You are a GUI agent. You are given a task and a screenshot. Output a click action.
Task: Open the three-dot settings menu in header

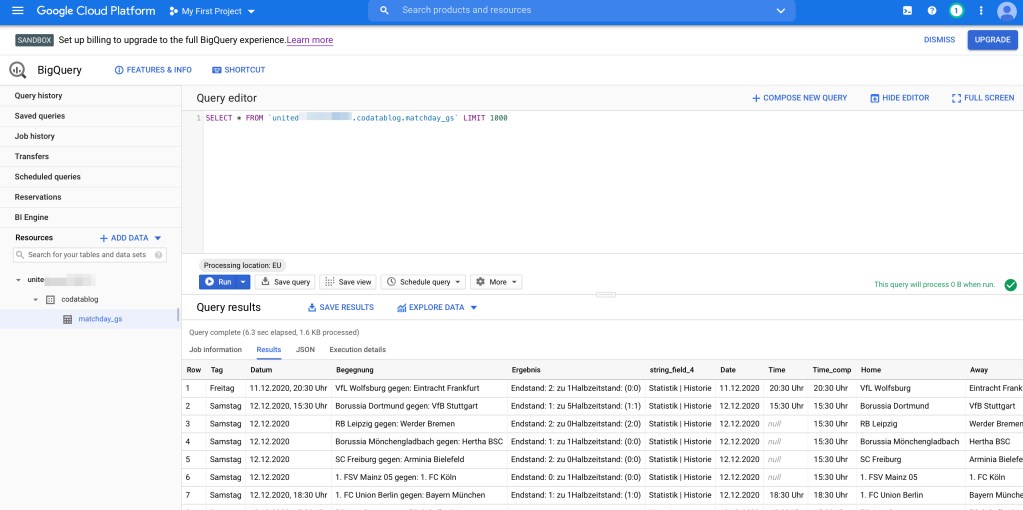[x=981, y=10]
